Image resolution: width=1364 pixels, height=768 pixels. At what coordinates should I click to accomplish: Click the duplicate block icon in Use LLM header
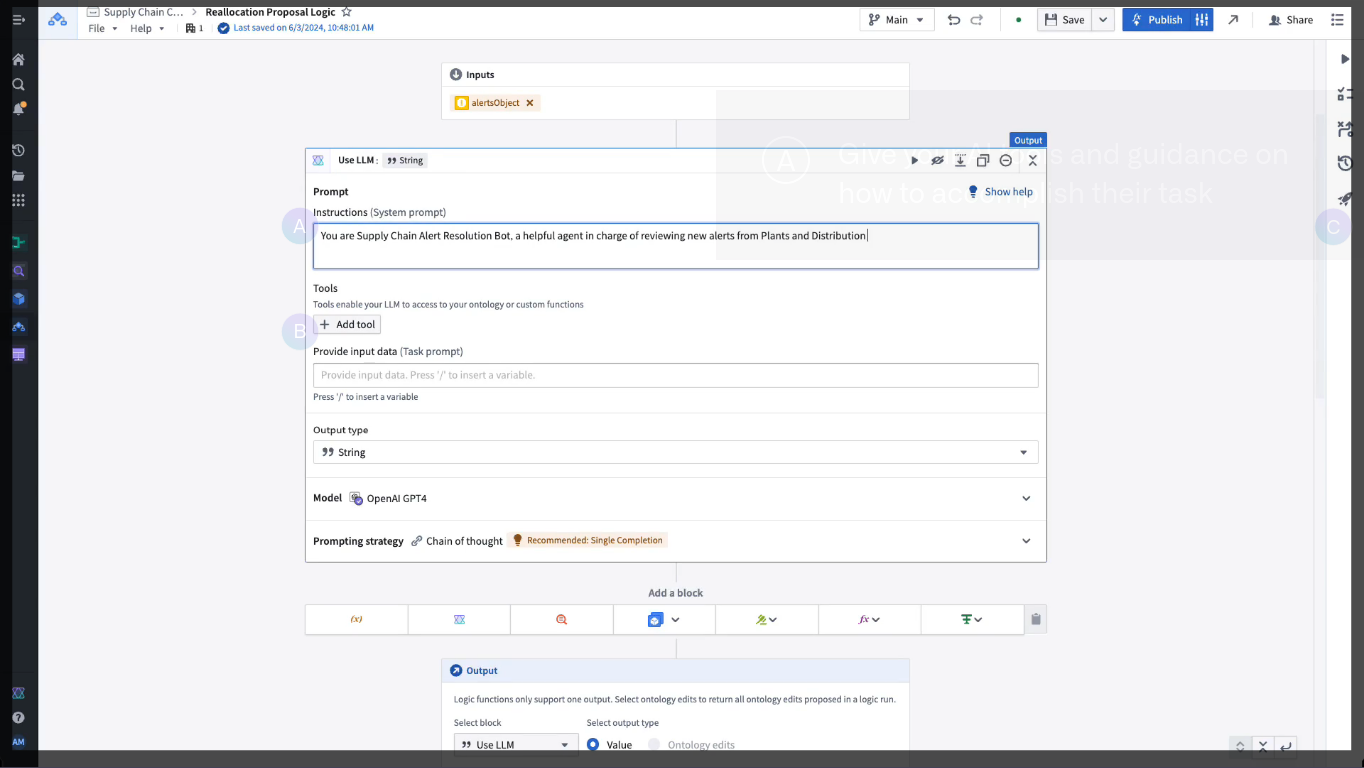point(983,160)
